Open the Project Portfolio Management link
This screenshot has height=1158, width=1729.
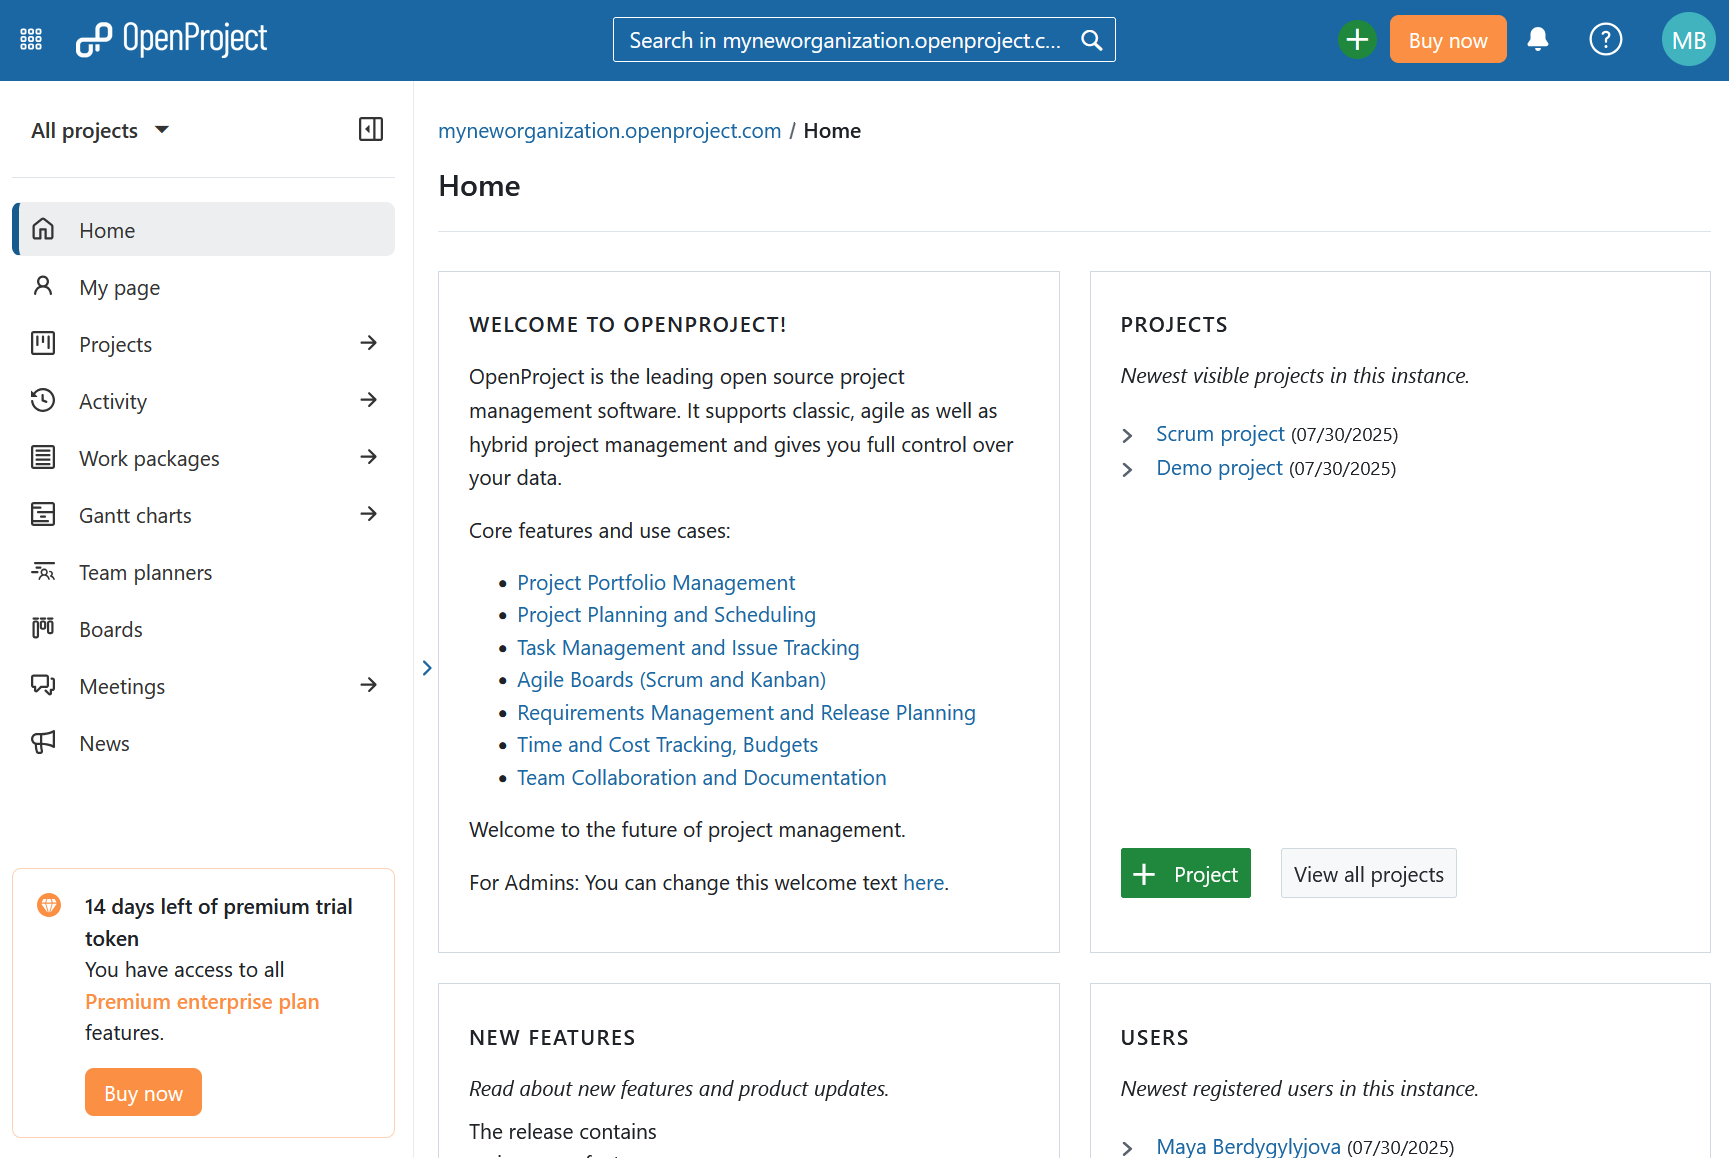tap(656, 582)
